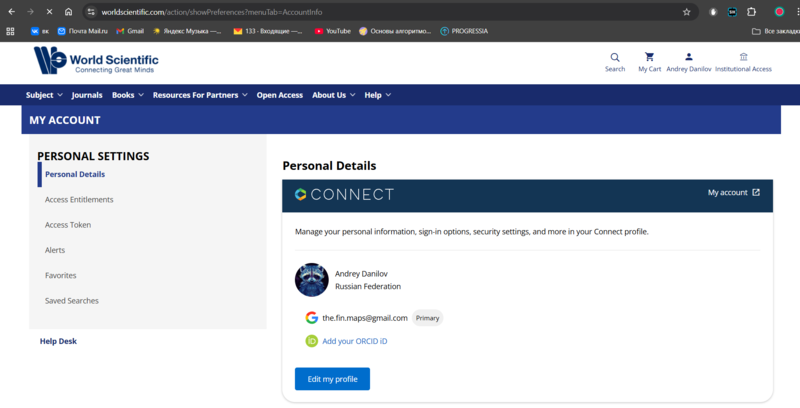This screenshot has height=408, width=800.
Task: Click Andrey Danilov user account icon
Action: 689,57
